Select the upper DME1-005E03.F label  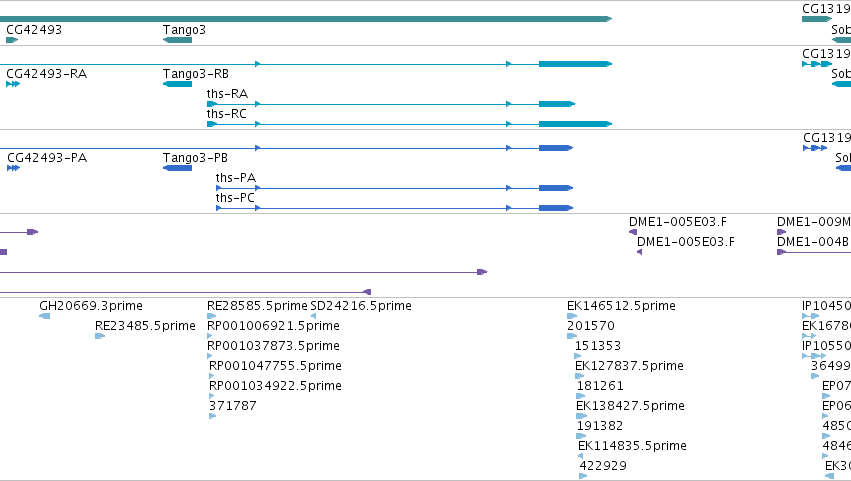678,221
